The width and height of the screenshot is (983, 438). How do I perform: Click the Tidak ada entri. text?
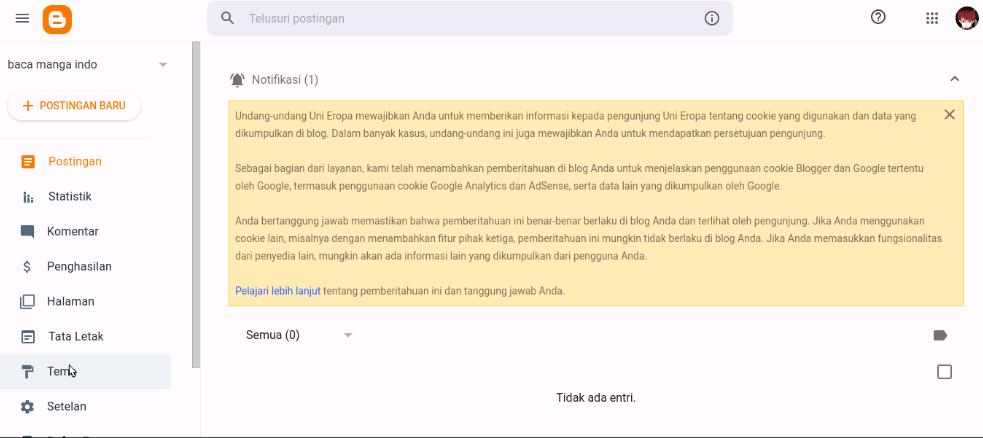pos(596,398)
